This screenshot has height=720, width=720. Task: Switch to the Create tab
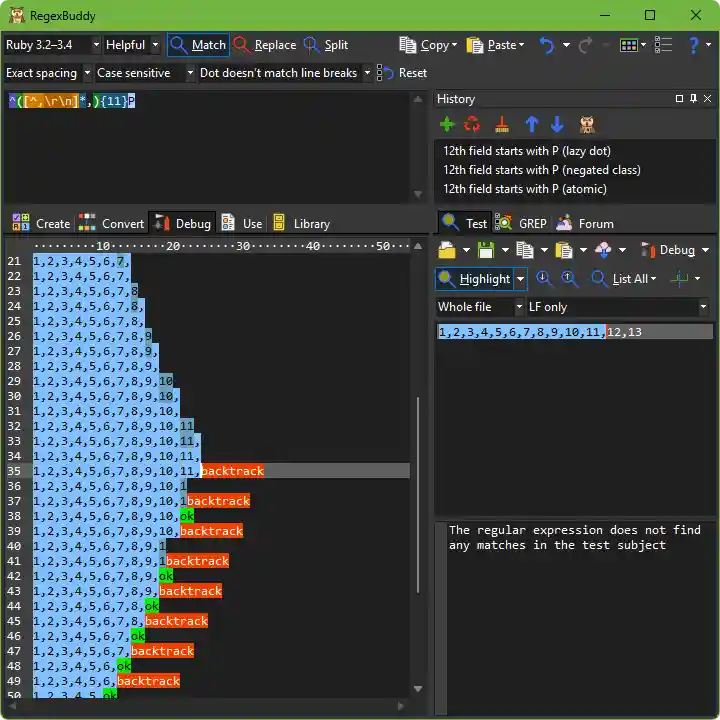(x=41, y=224)
